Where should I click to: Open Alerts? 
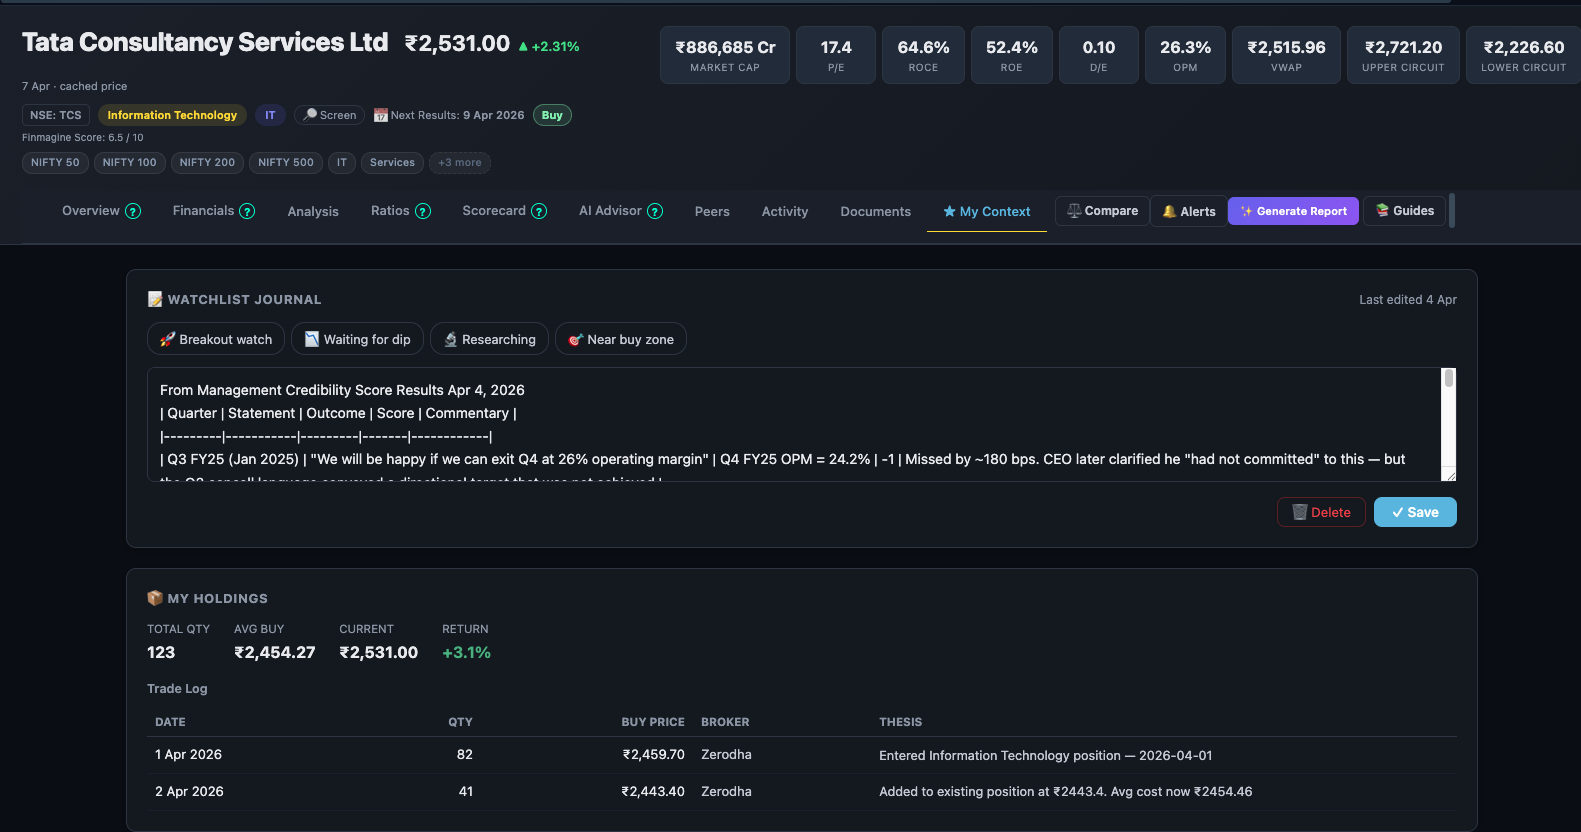tap(1189, 211)
